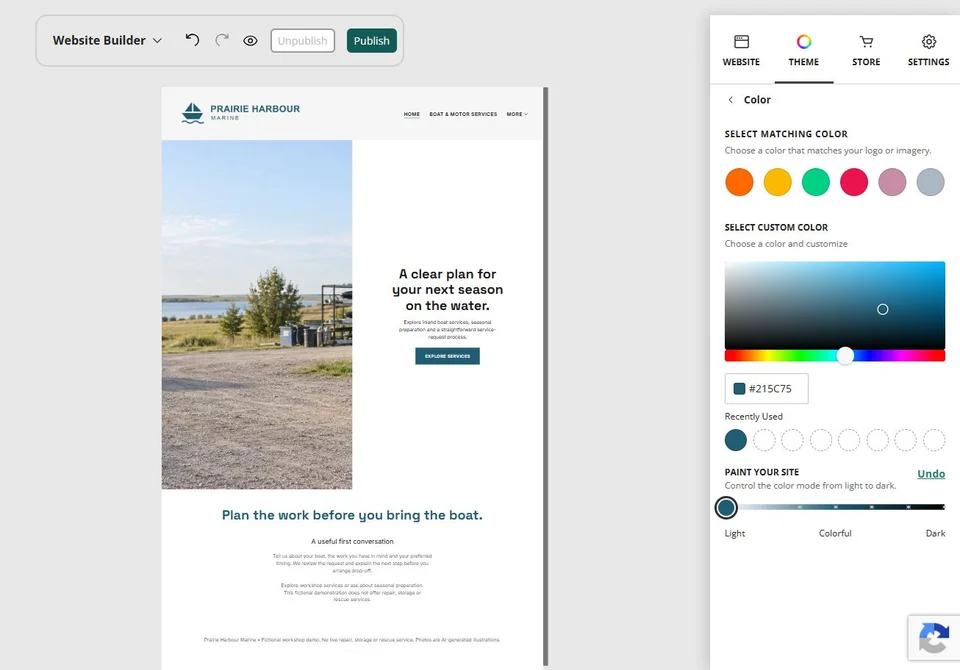Click the redo arrow in the toolbar
The height and width of the screenshot is (670, 960).
point(222,40)
